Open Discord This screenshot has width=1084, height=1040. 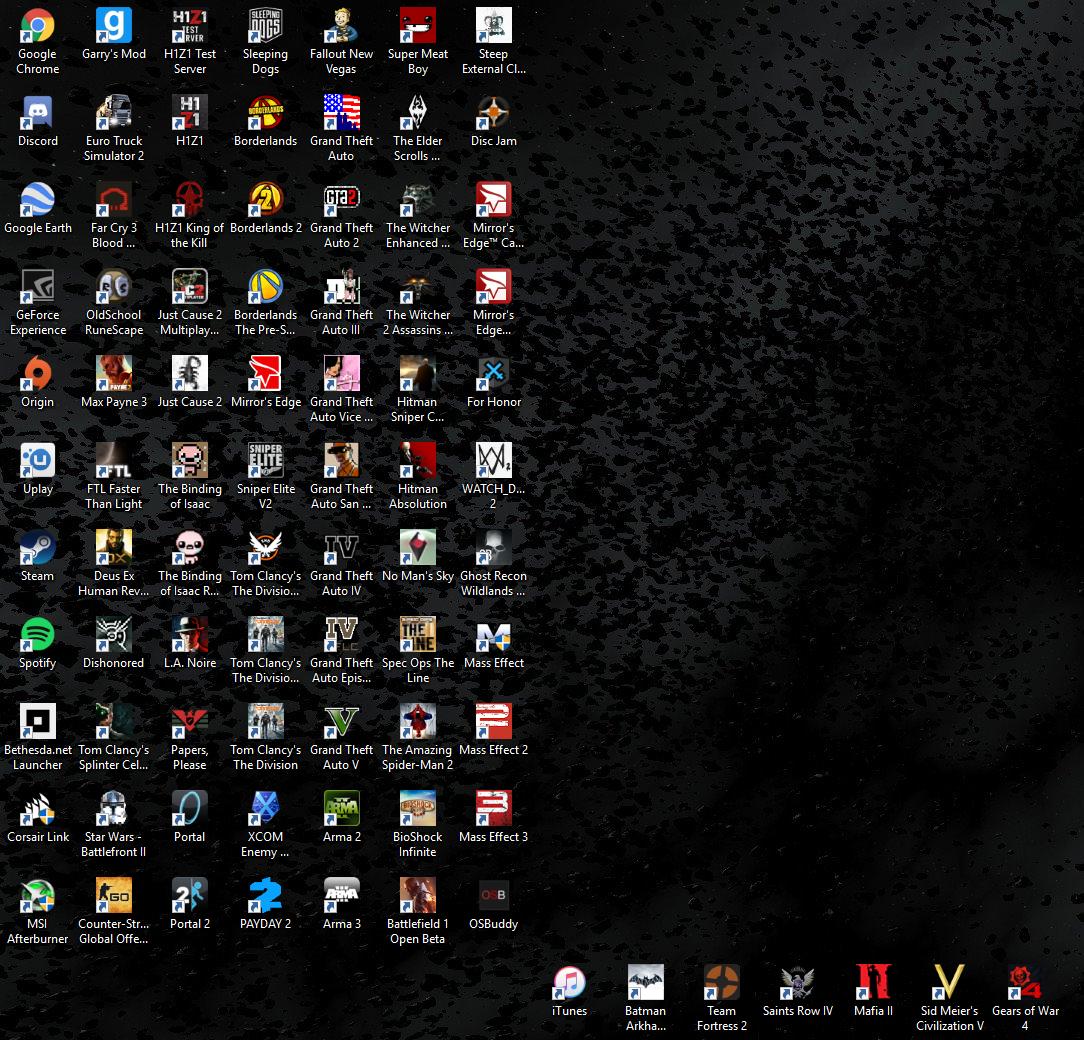click(x=37, y=111)
